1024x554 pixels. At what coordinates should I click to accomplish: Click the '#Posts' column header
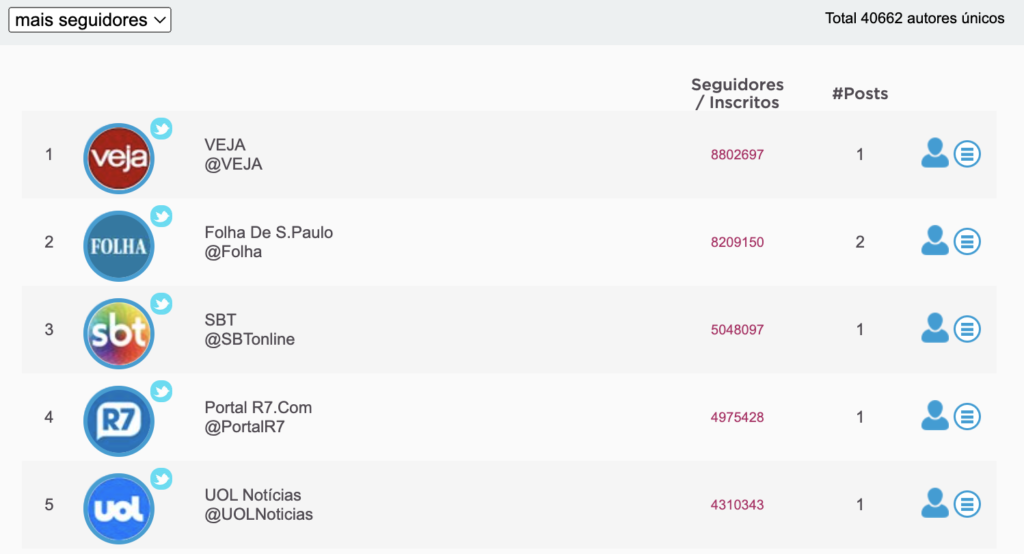860,94
